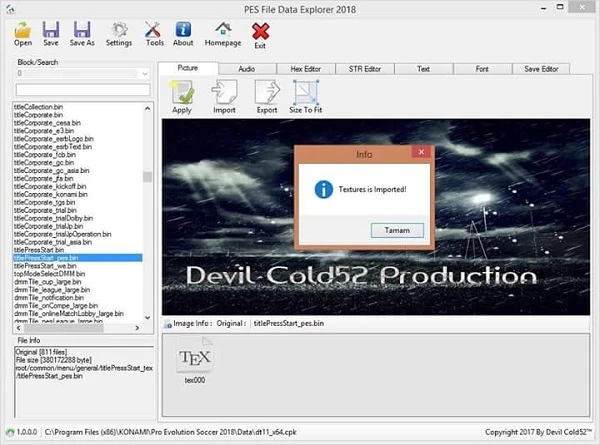The width and height of the screenshot is (600, 445).
Task: Click the File size line in File Info
Action: 53,360
